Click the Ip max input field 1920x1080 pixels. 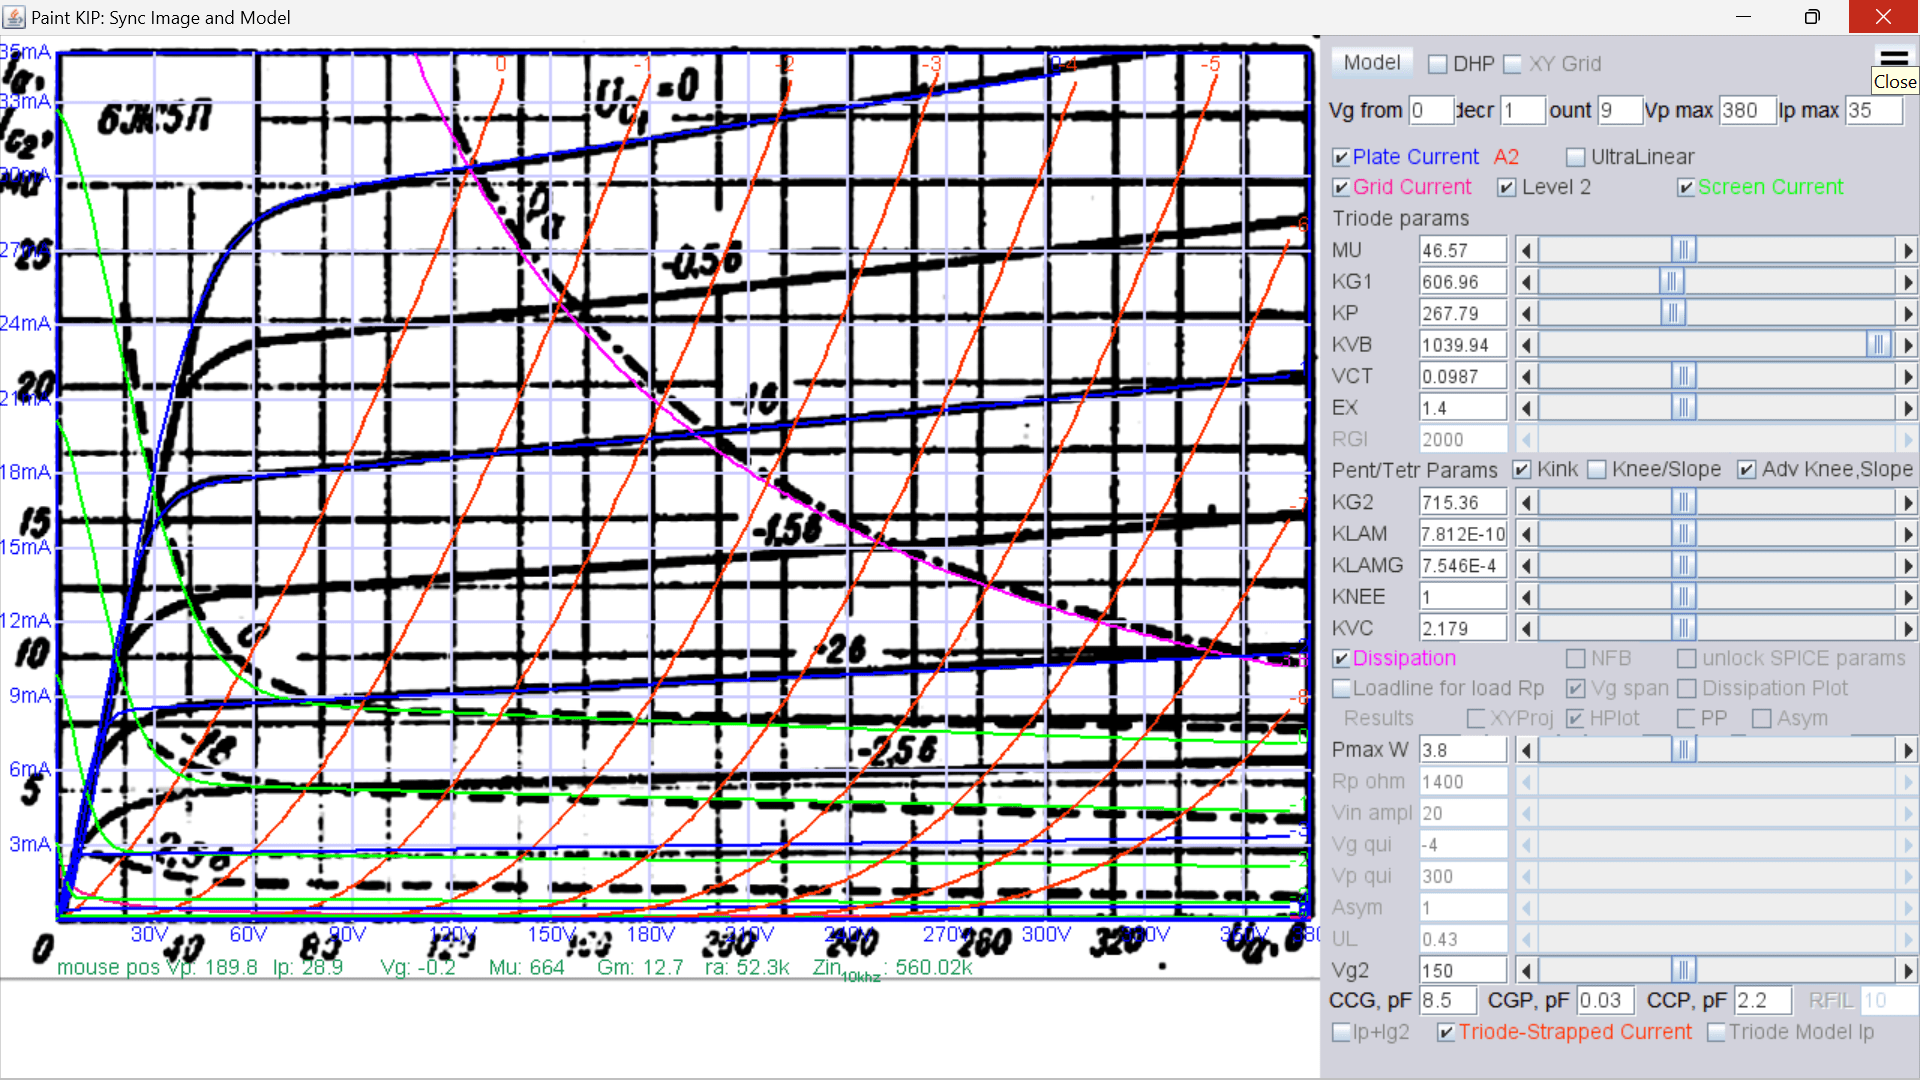pyautogui.click(x=1873, y=110)
